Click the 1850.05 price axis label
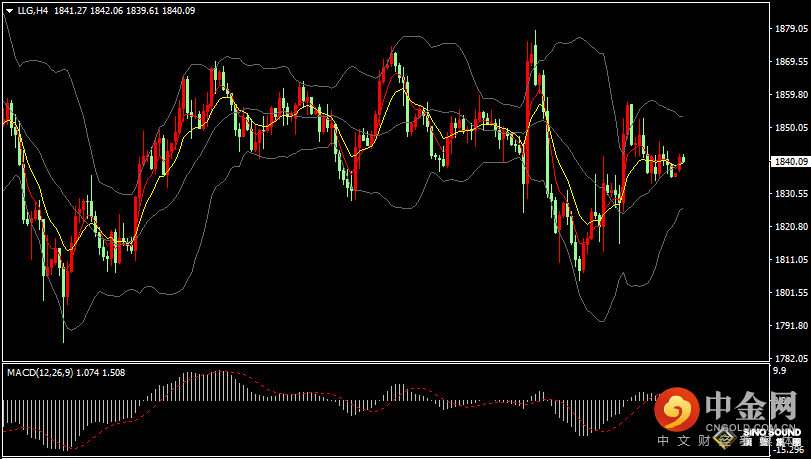 pyautogui.click(x=791, y=127)
